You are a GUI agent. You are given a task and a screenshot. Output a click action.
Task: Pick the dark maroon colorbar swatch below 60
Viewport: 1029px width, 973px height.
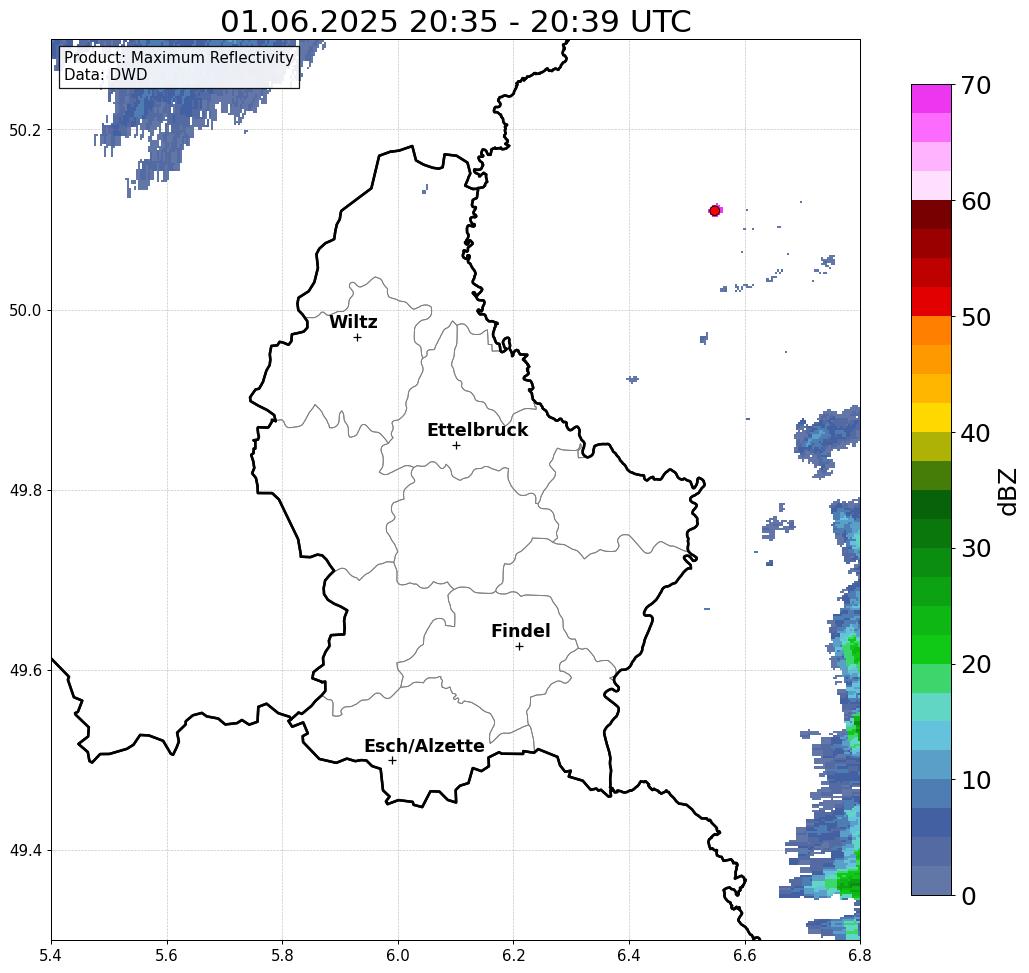click(x=931, y=215)
